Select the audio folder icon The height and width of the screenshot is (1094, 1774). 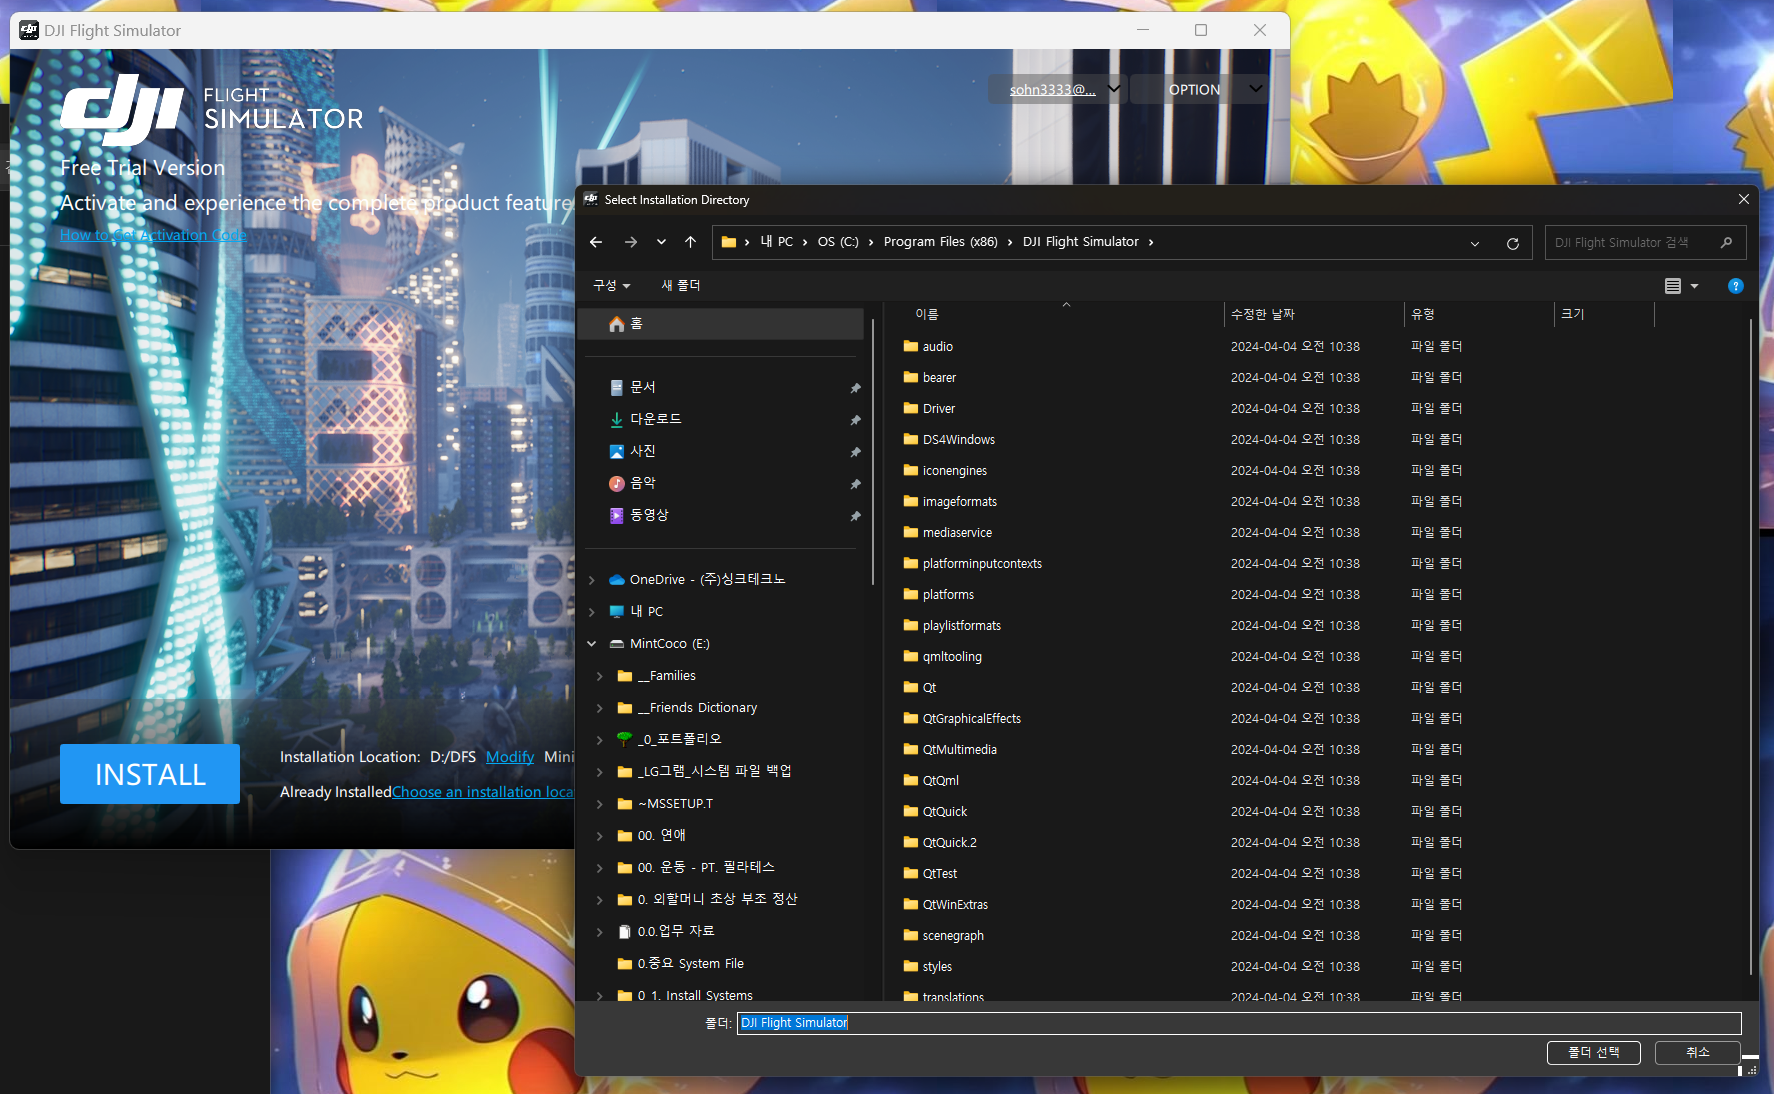910,346
